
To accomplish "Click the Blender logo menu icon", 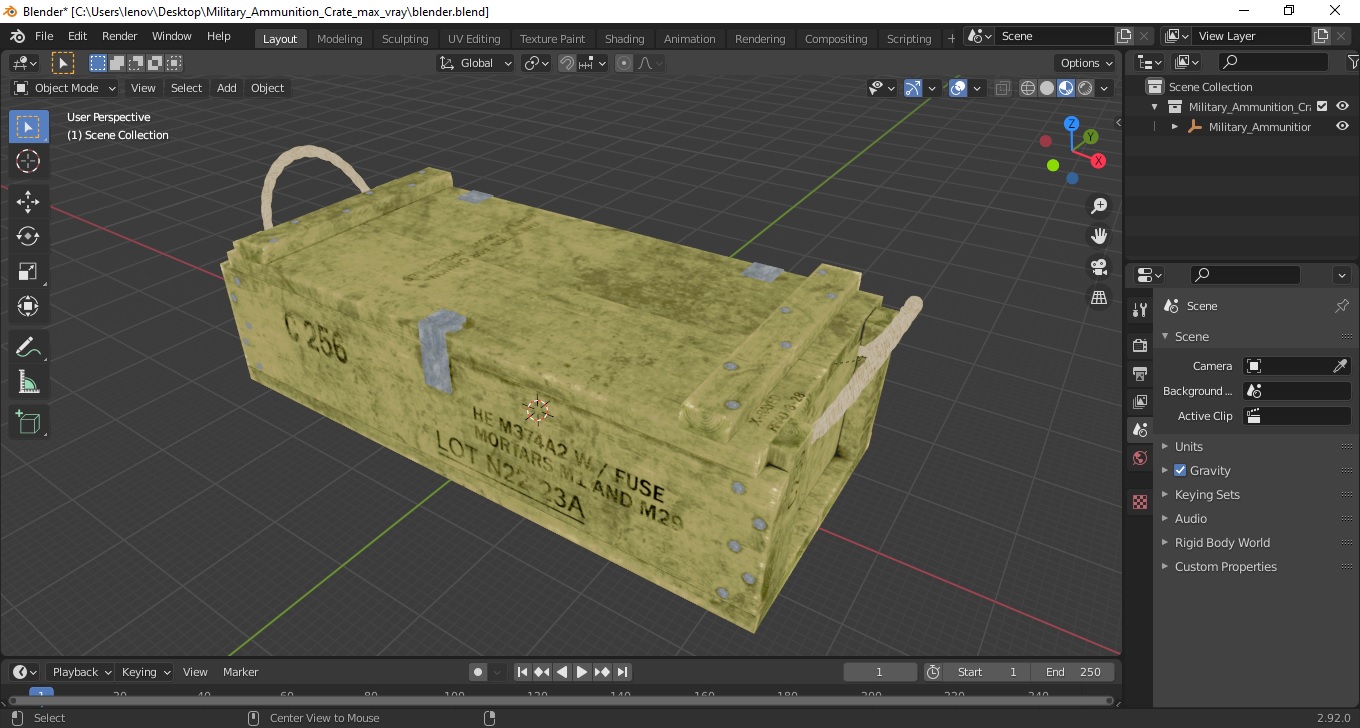I will [17, 36].
